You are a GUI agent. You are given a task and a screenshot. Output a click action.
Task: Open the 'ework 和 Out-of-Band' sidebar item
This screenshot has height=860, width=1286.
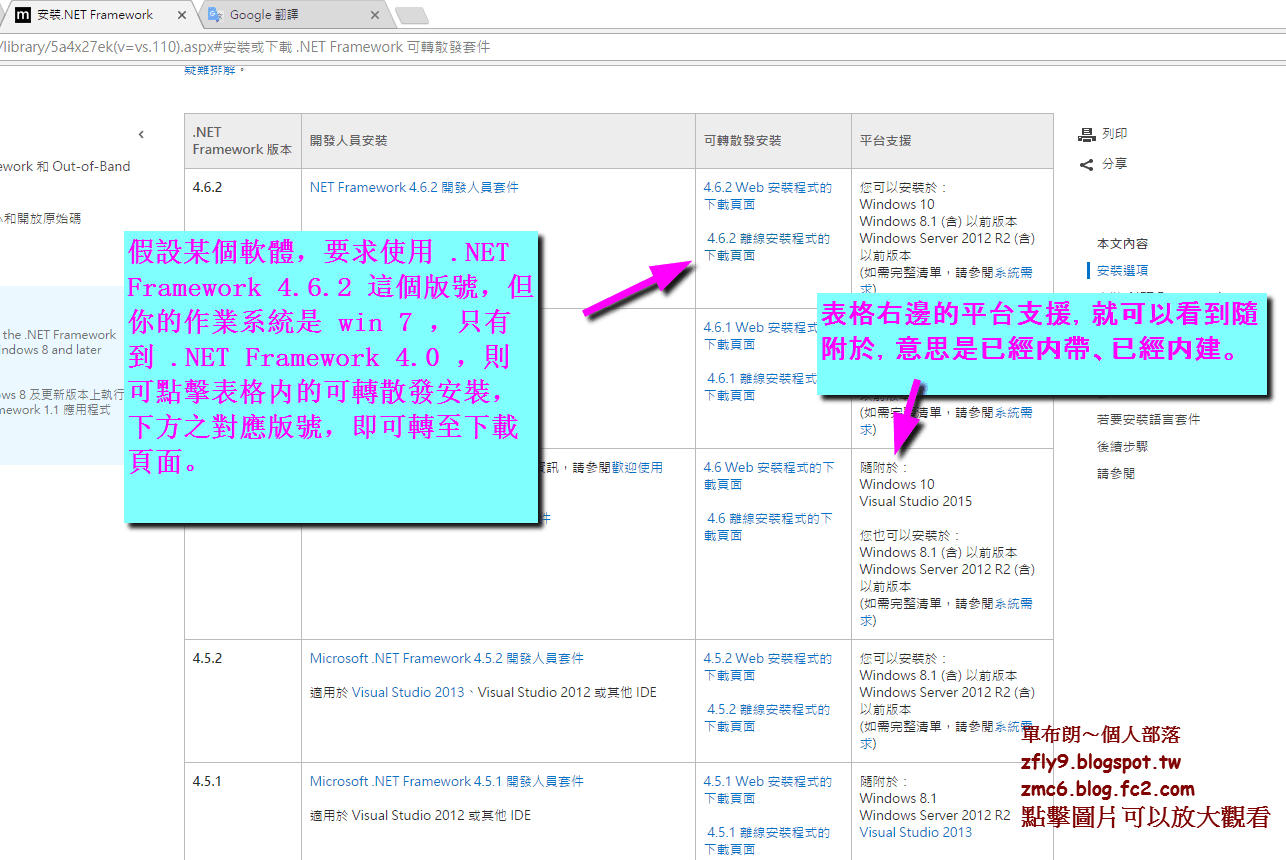[x=65, y=167]
